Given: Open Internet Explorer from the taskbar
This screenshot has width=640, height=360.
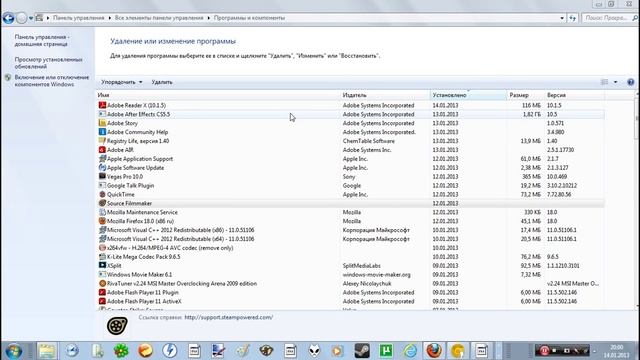Looking at the screenshot, I should (410, 351).
